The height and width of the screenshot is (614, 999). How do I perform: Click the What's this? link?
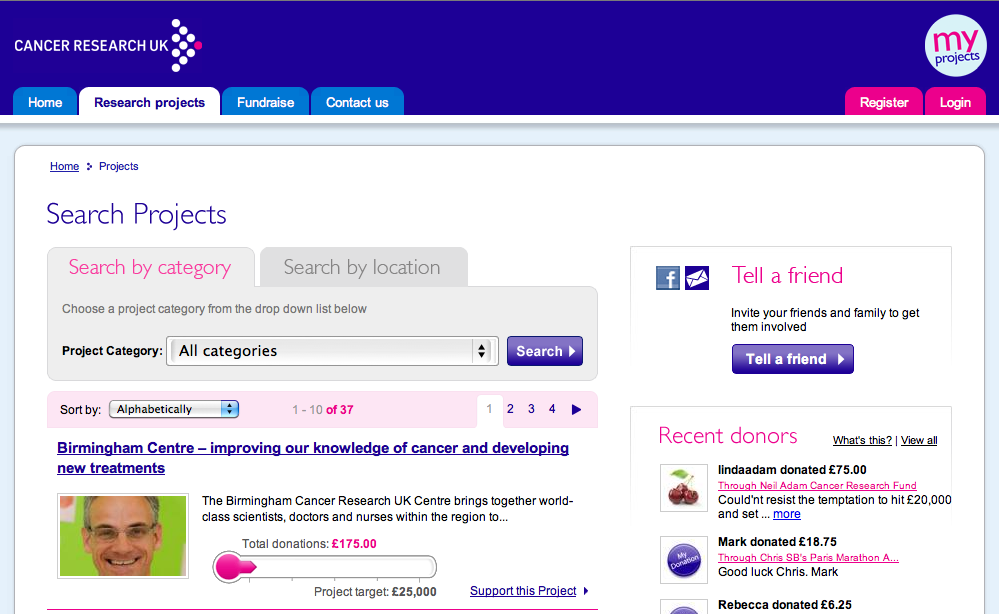[x=862, y=440]
